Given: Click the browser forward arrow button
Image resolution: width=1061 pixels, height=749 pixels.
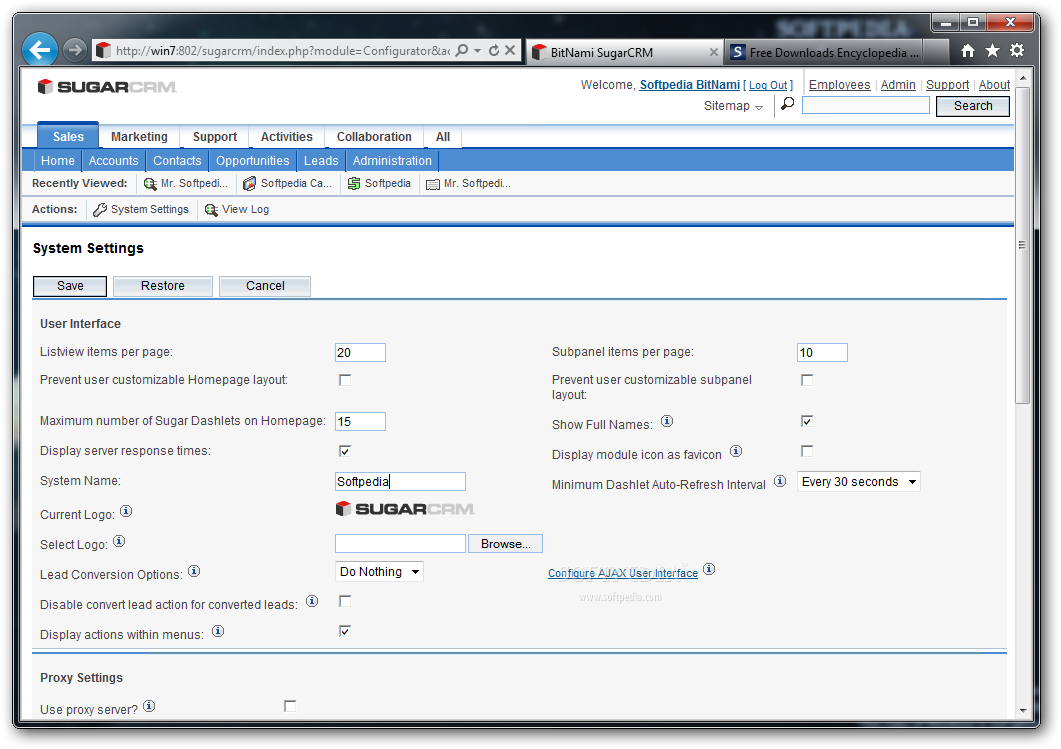Looking at the screenshot, I should click(74, 50).
